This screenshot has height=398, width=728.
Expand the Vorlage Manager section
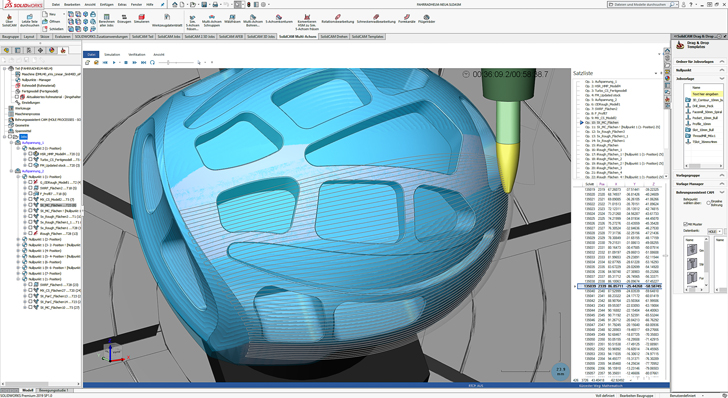722,184
